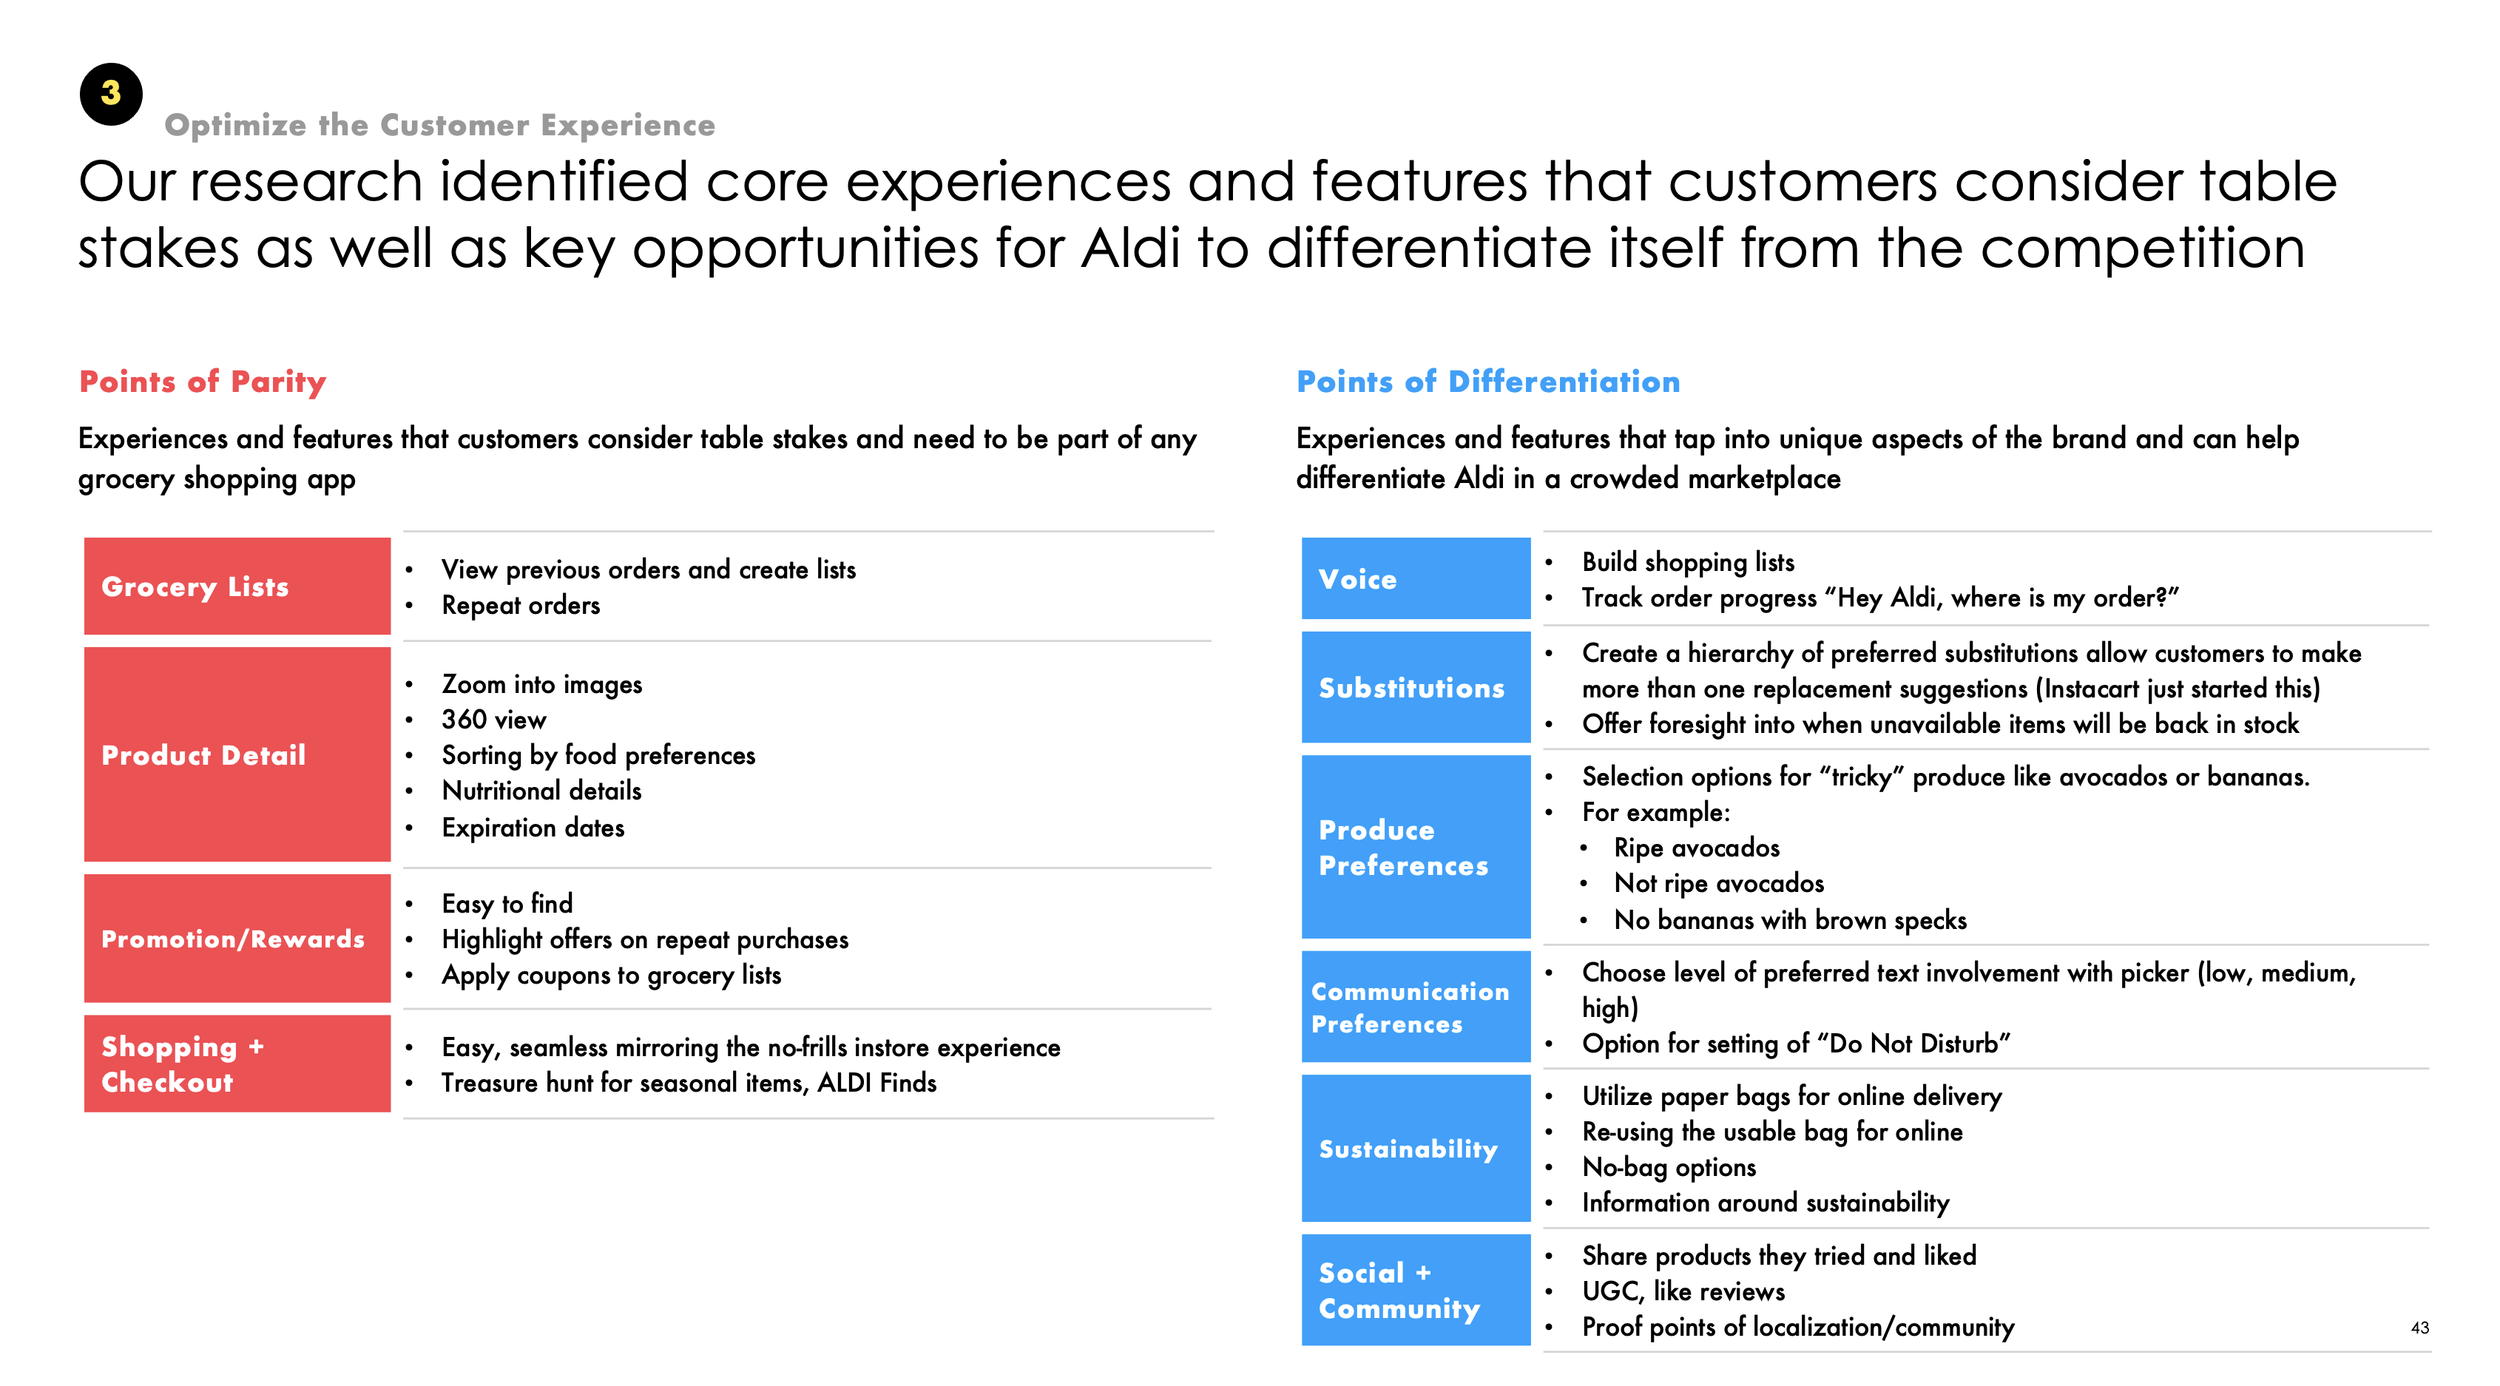Click the Optimize the Customer Experience subtitle
2500x1386 pixels.
[440, 125]
